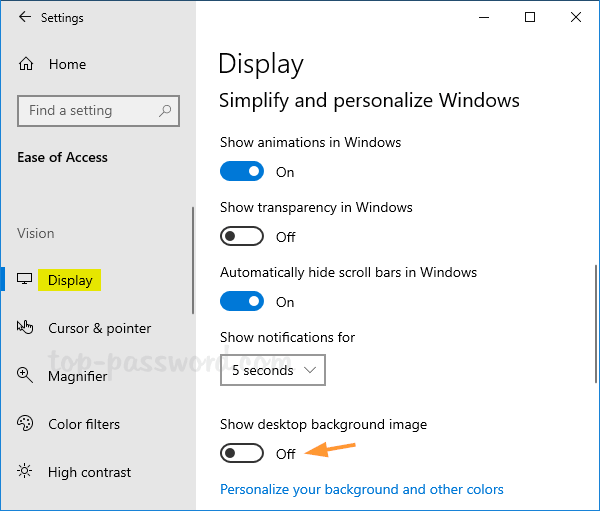Click the Cursor & pointer icon
Viewport: 600px width, 511px height.
26,328
